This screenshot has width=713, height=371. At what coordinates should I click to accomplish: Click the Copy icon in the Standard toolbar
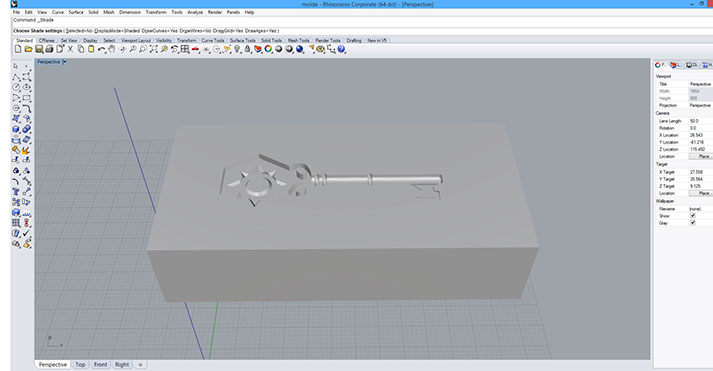coord(80,49)
